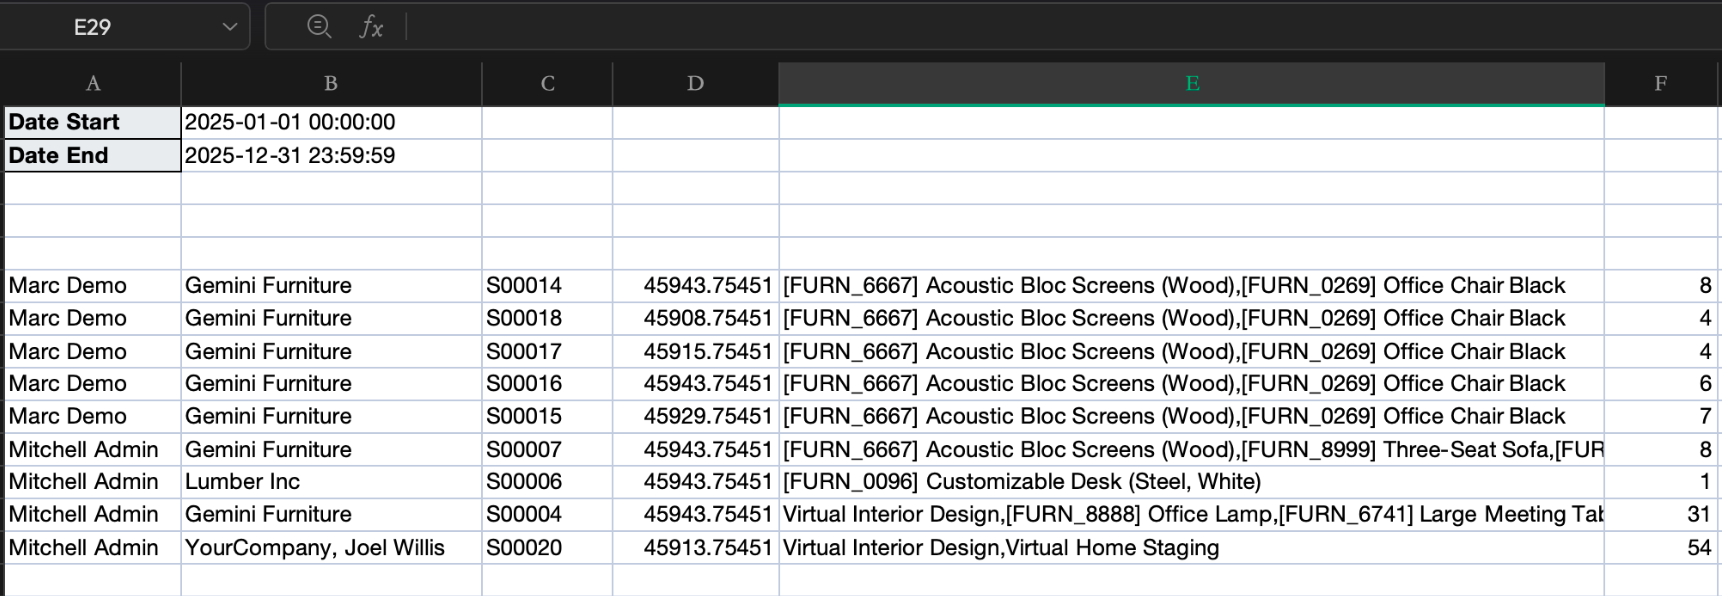The image size is (1722, 596).
Task: Select the YourCompany, Joel Willis cell
Action: pyautogui.click(x=331, y=548)
